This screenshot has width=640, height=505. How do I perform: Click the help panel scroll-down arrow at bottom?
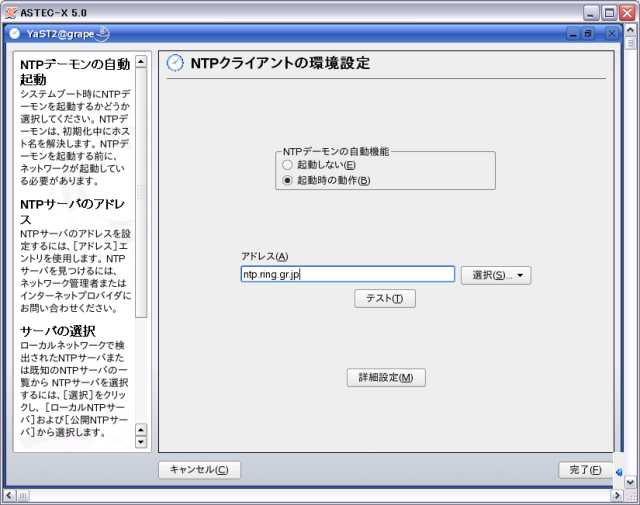[141, 442]
